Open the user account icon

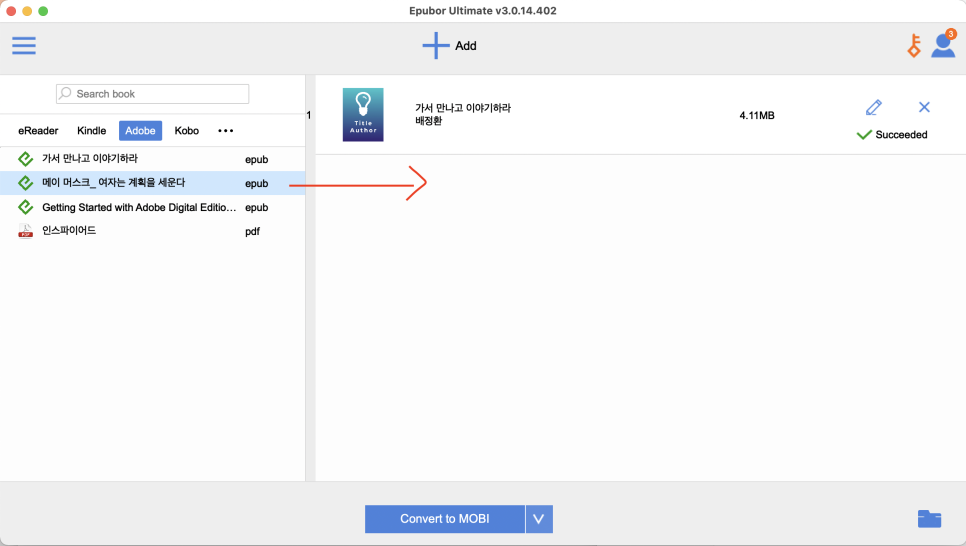pos(943,46)
